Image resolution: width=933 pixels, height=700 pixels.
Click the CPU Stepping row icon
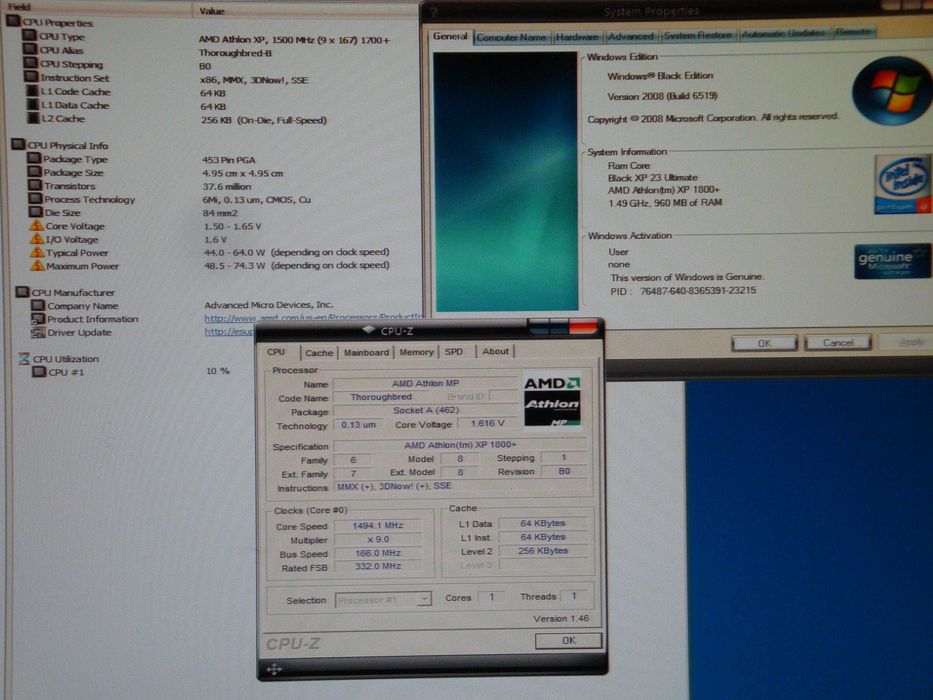pos(31,63)
